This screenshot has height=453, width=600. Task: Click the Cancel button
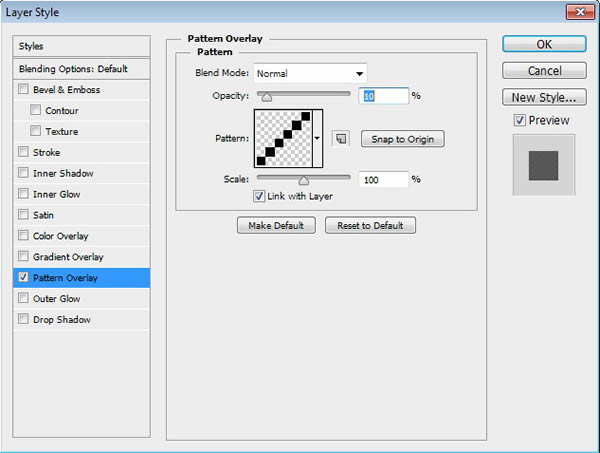(544, 70)
